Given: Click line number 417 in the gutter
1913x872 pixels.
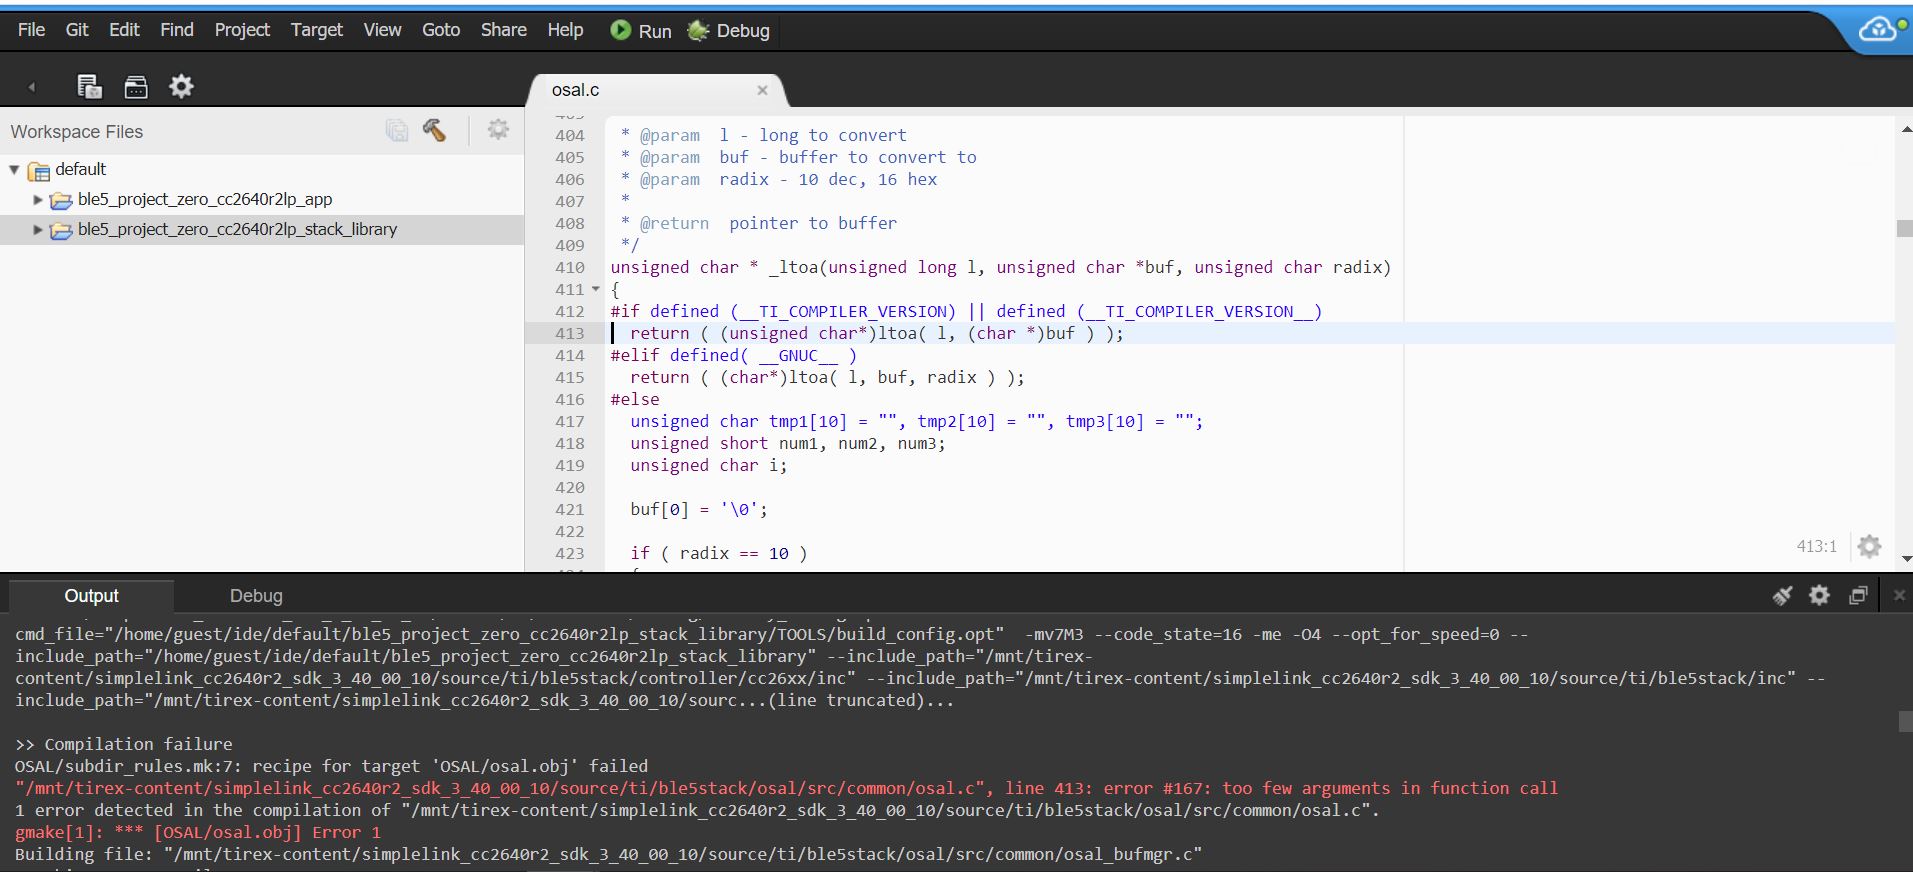Looking at the screenshot, I should tap(569, 422).
